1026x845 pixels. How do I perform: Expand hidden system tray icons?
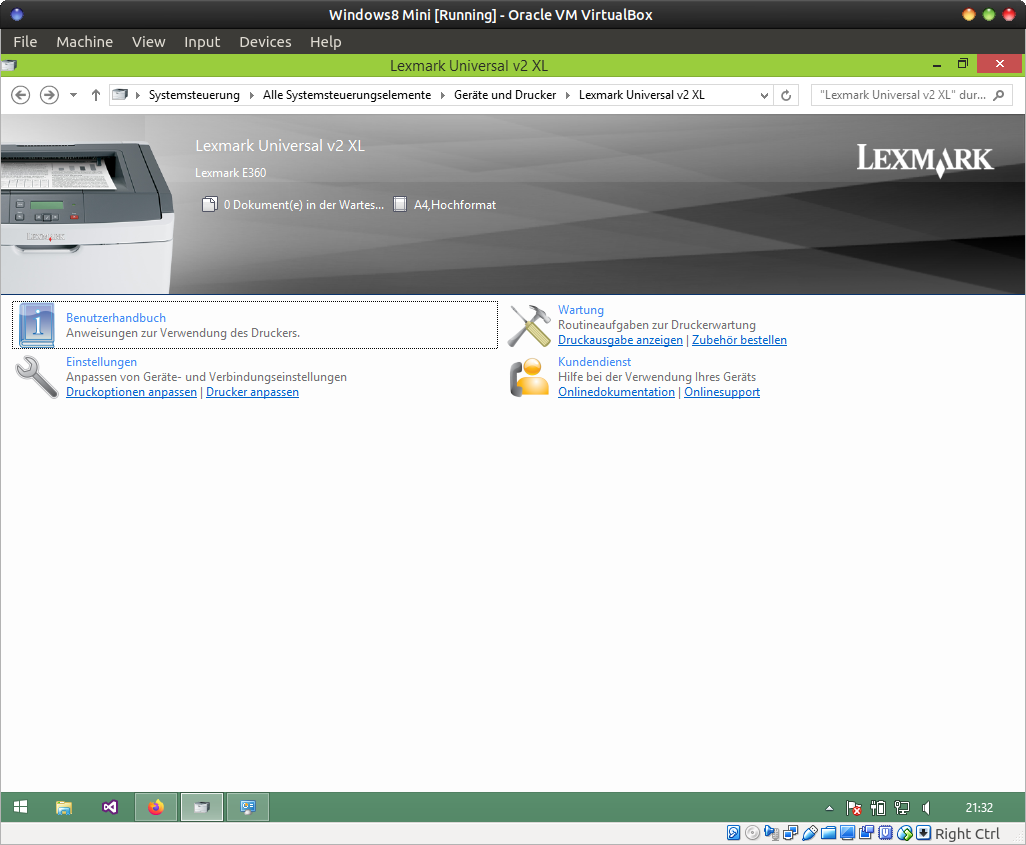[829, 807]
